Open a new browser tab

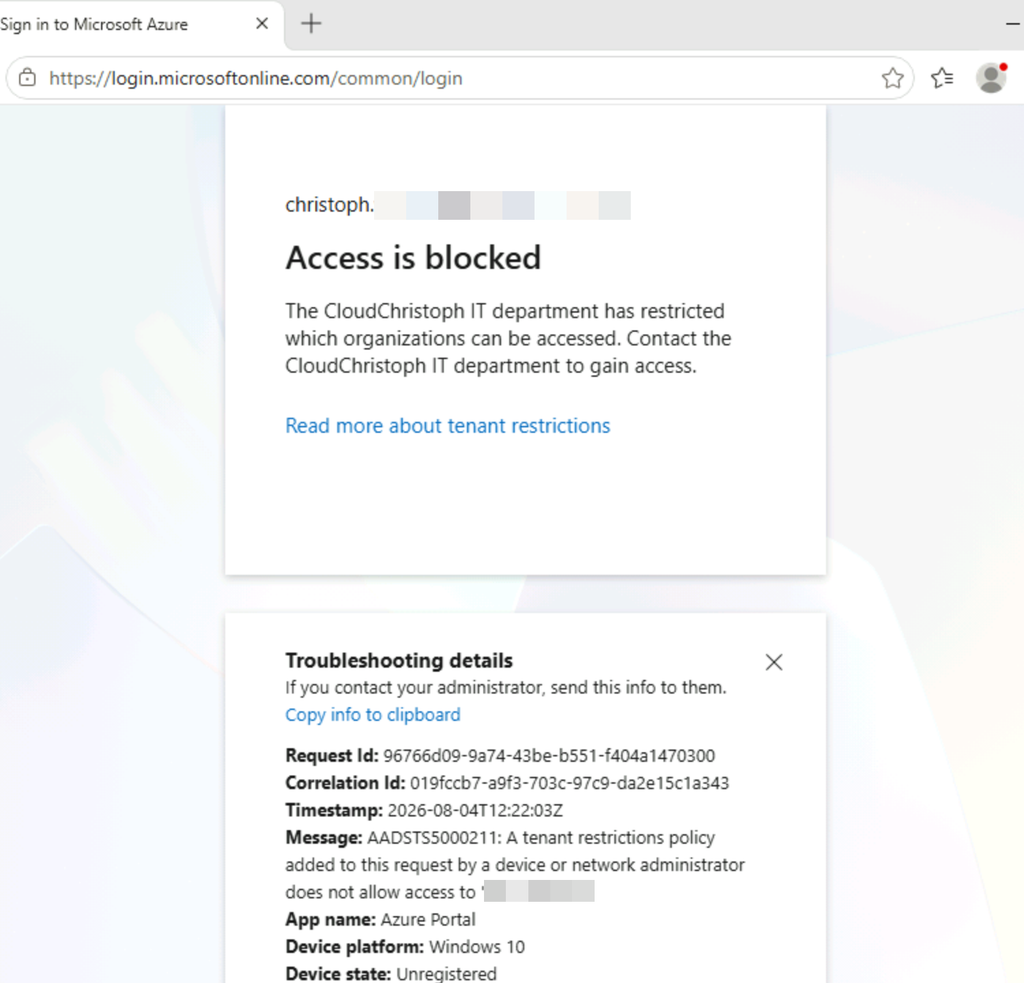(x=312, y=24)
